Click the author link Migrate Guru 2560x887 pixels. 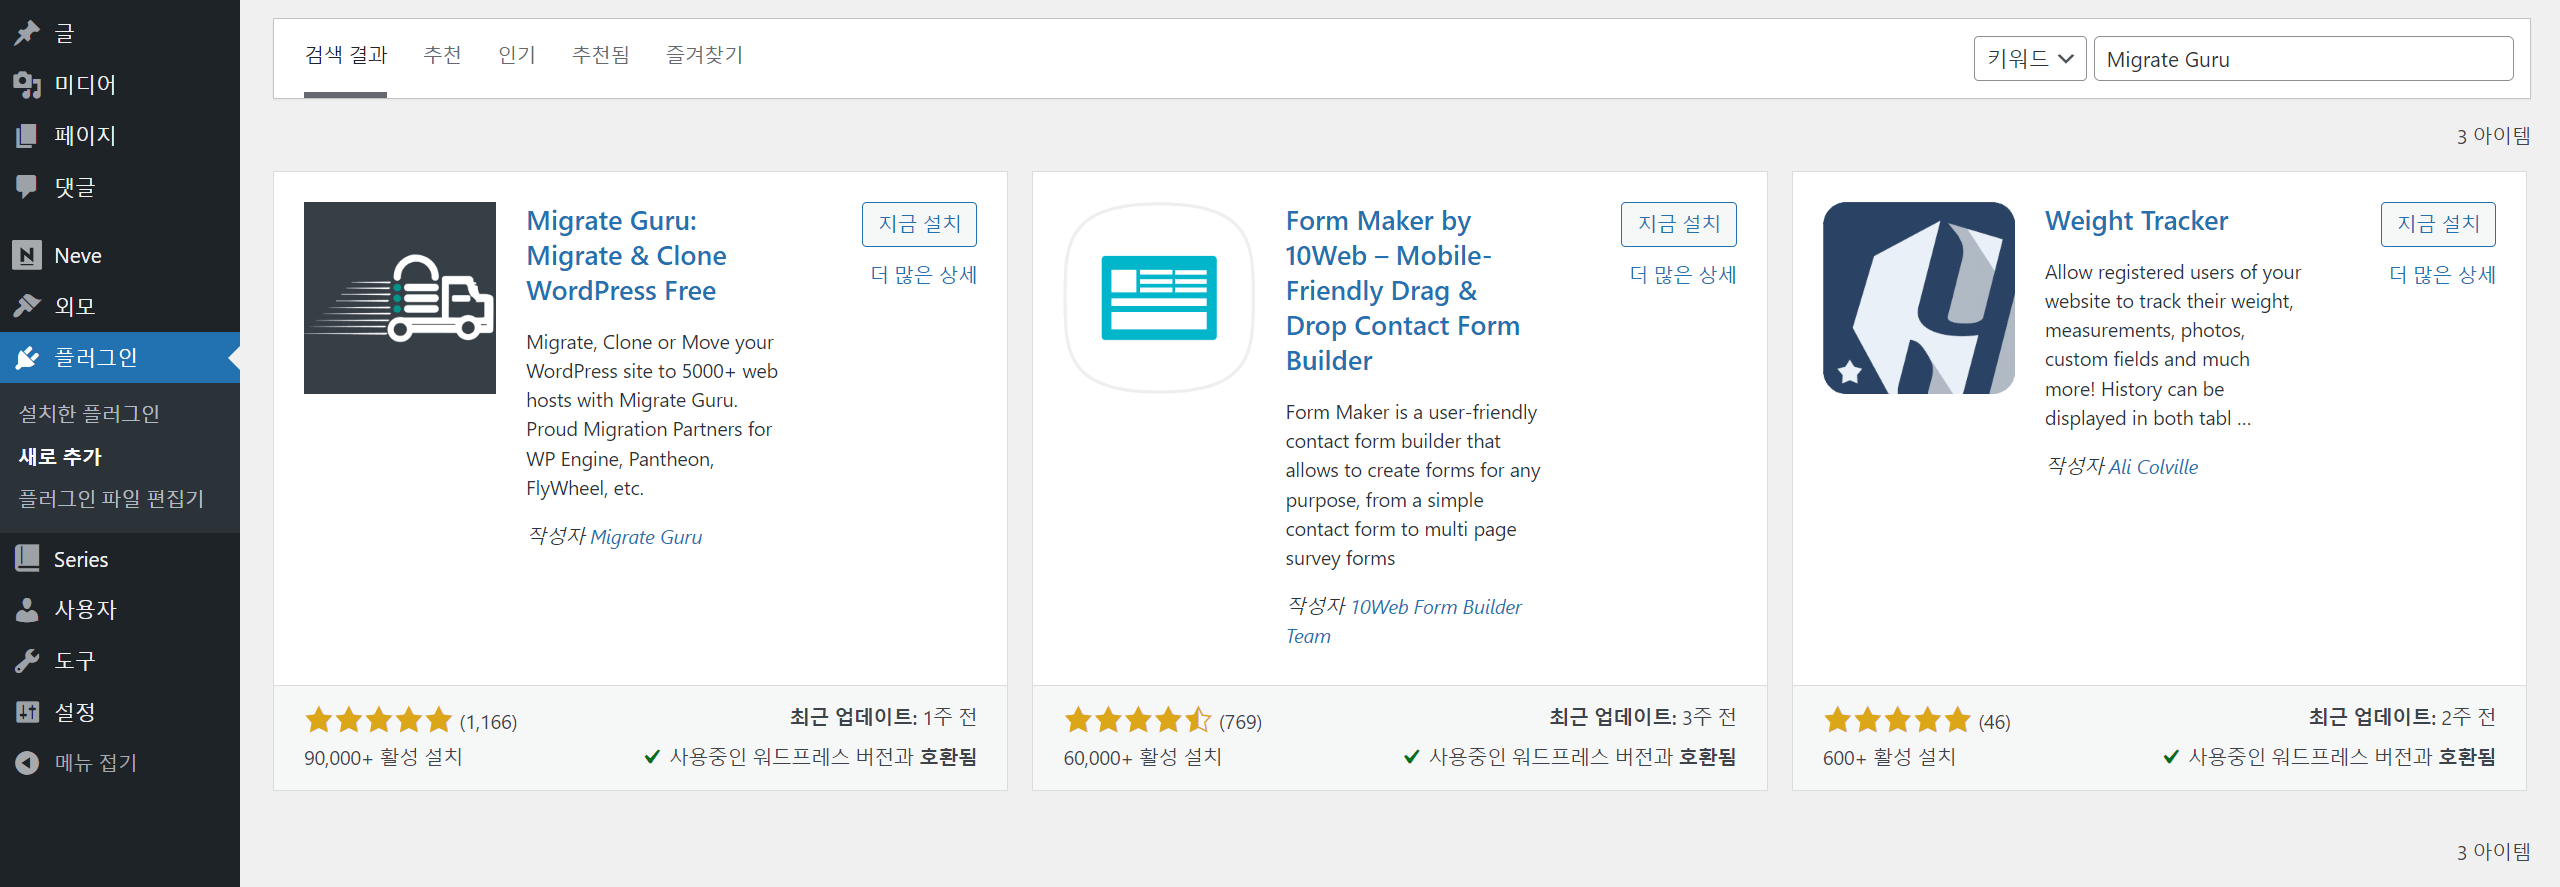pyautogui.click(x=646, y=537)
